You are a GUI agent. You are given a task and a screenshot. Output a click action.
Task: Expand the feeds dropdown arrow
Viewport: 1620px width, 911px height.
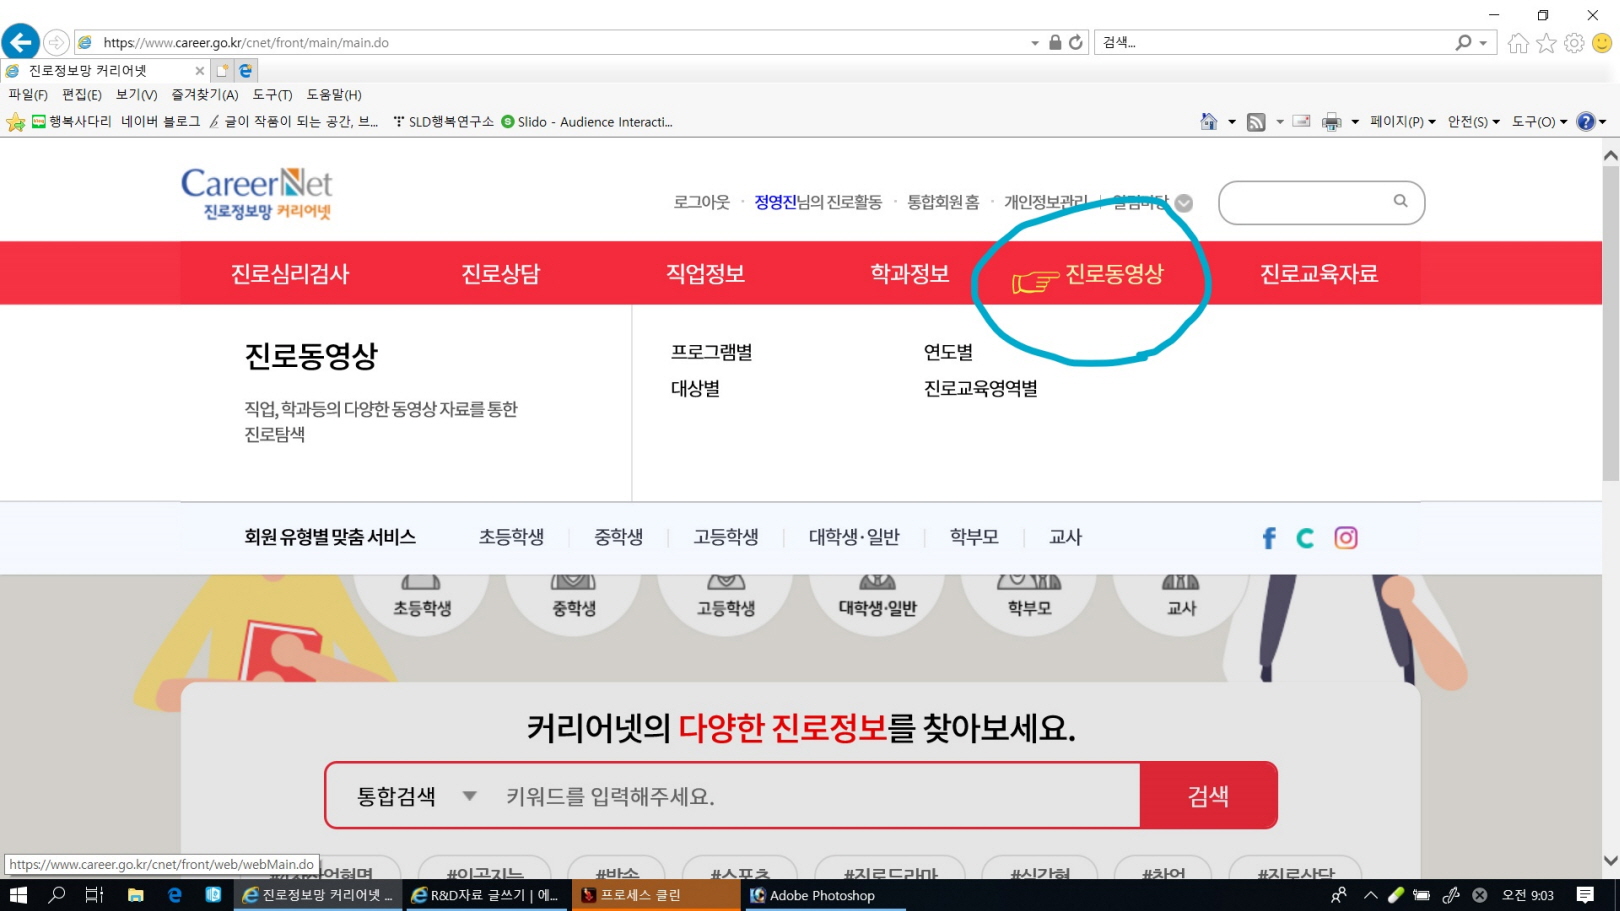point(1279,122)
